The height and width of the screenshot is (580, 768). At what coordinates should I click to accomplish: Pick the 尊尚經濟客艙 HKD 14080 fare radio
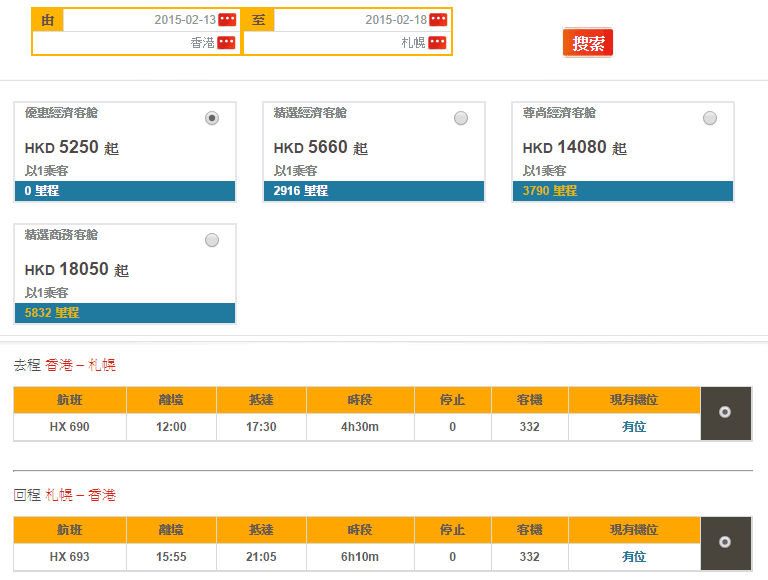(x=710, y=118)
